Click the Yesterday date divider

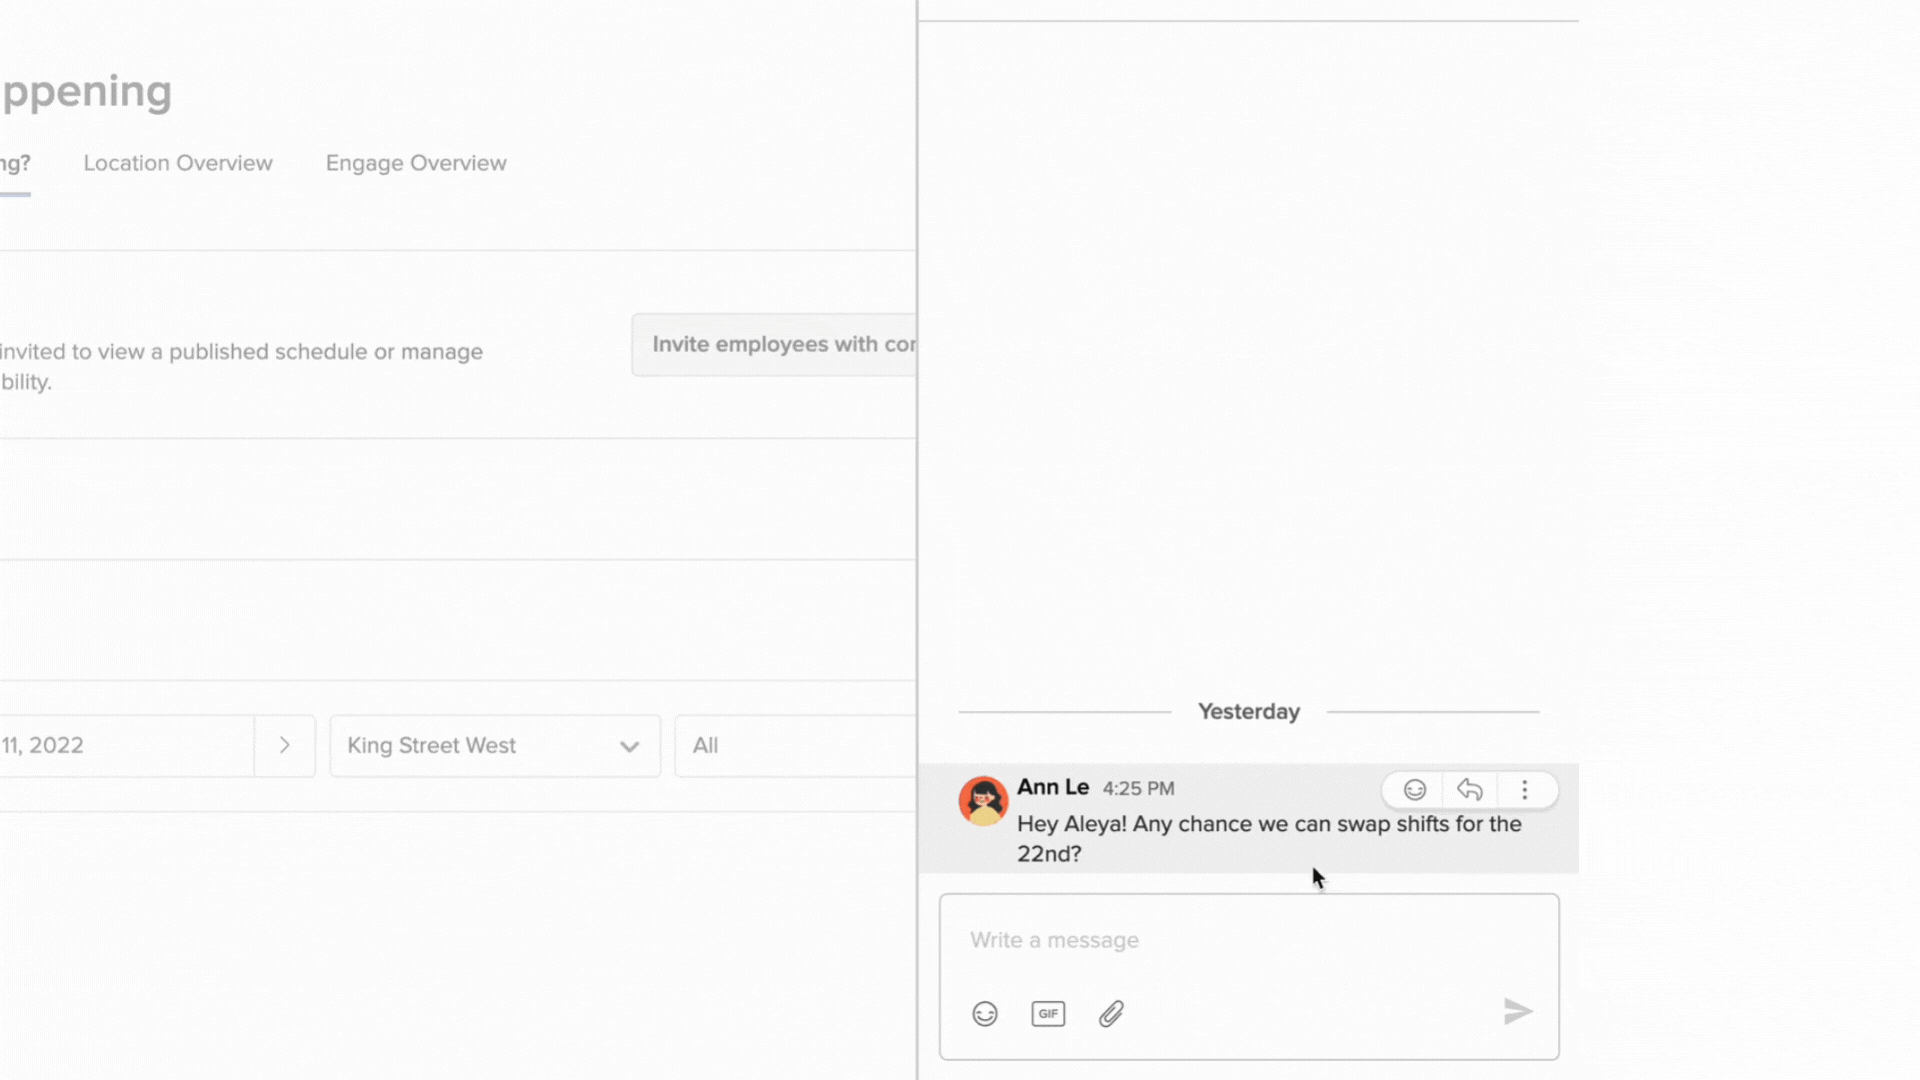pyautogui.click(x=1248, y=711)
